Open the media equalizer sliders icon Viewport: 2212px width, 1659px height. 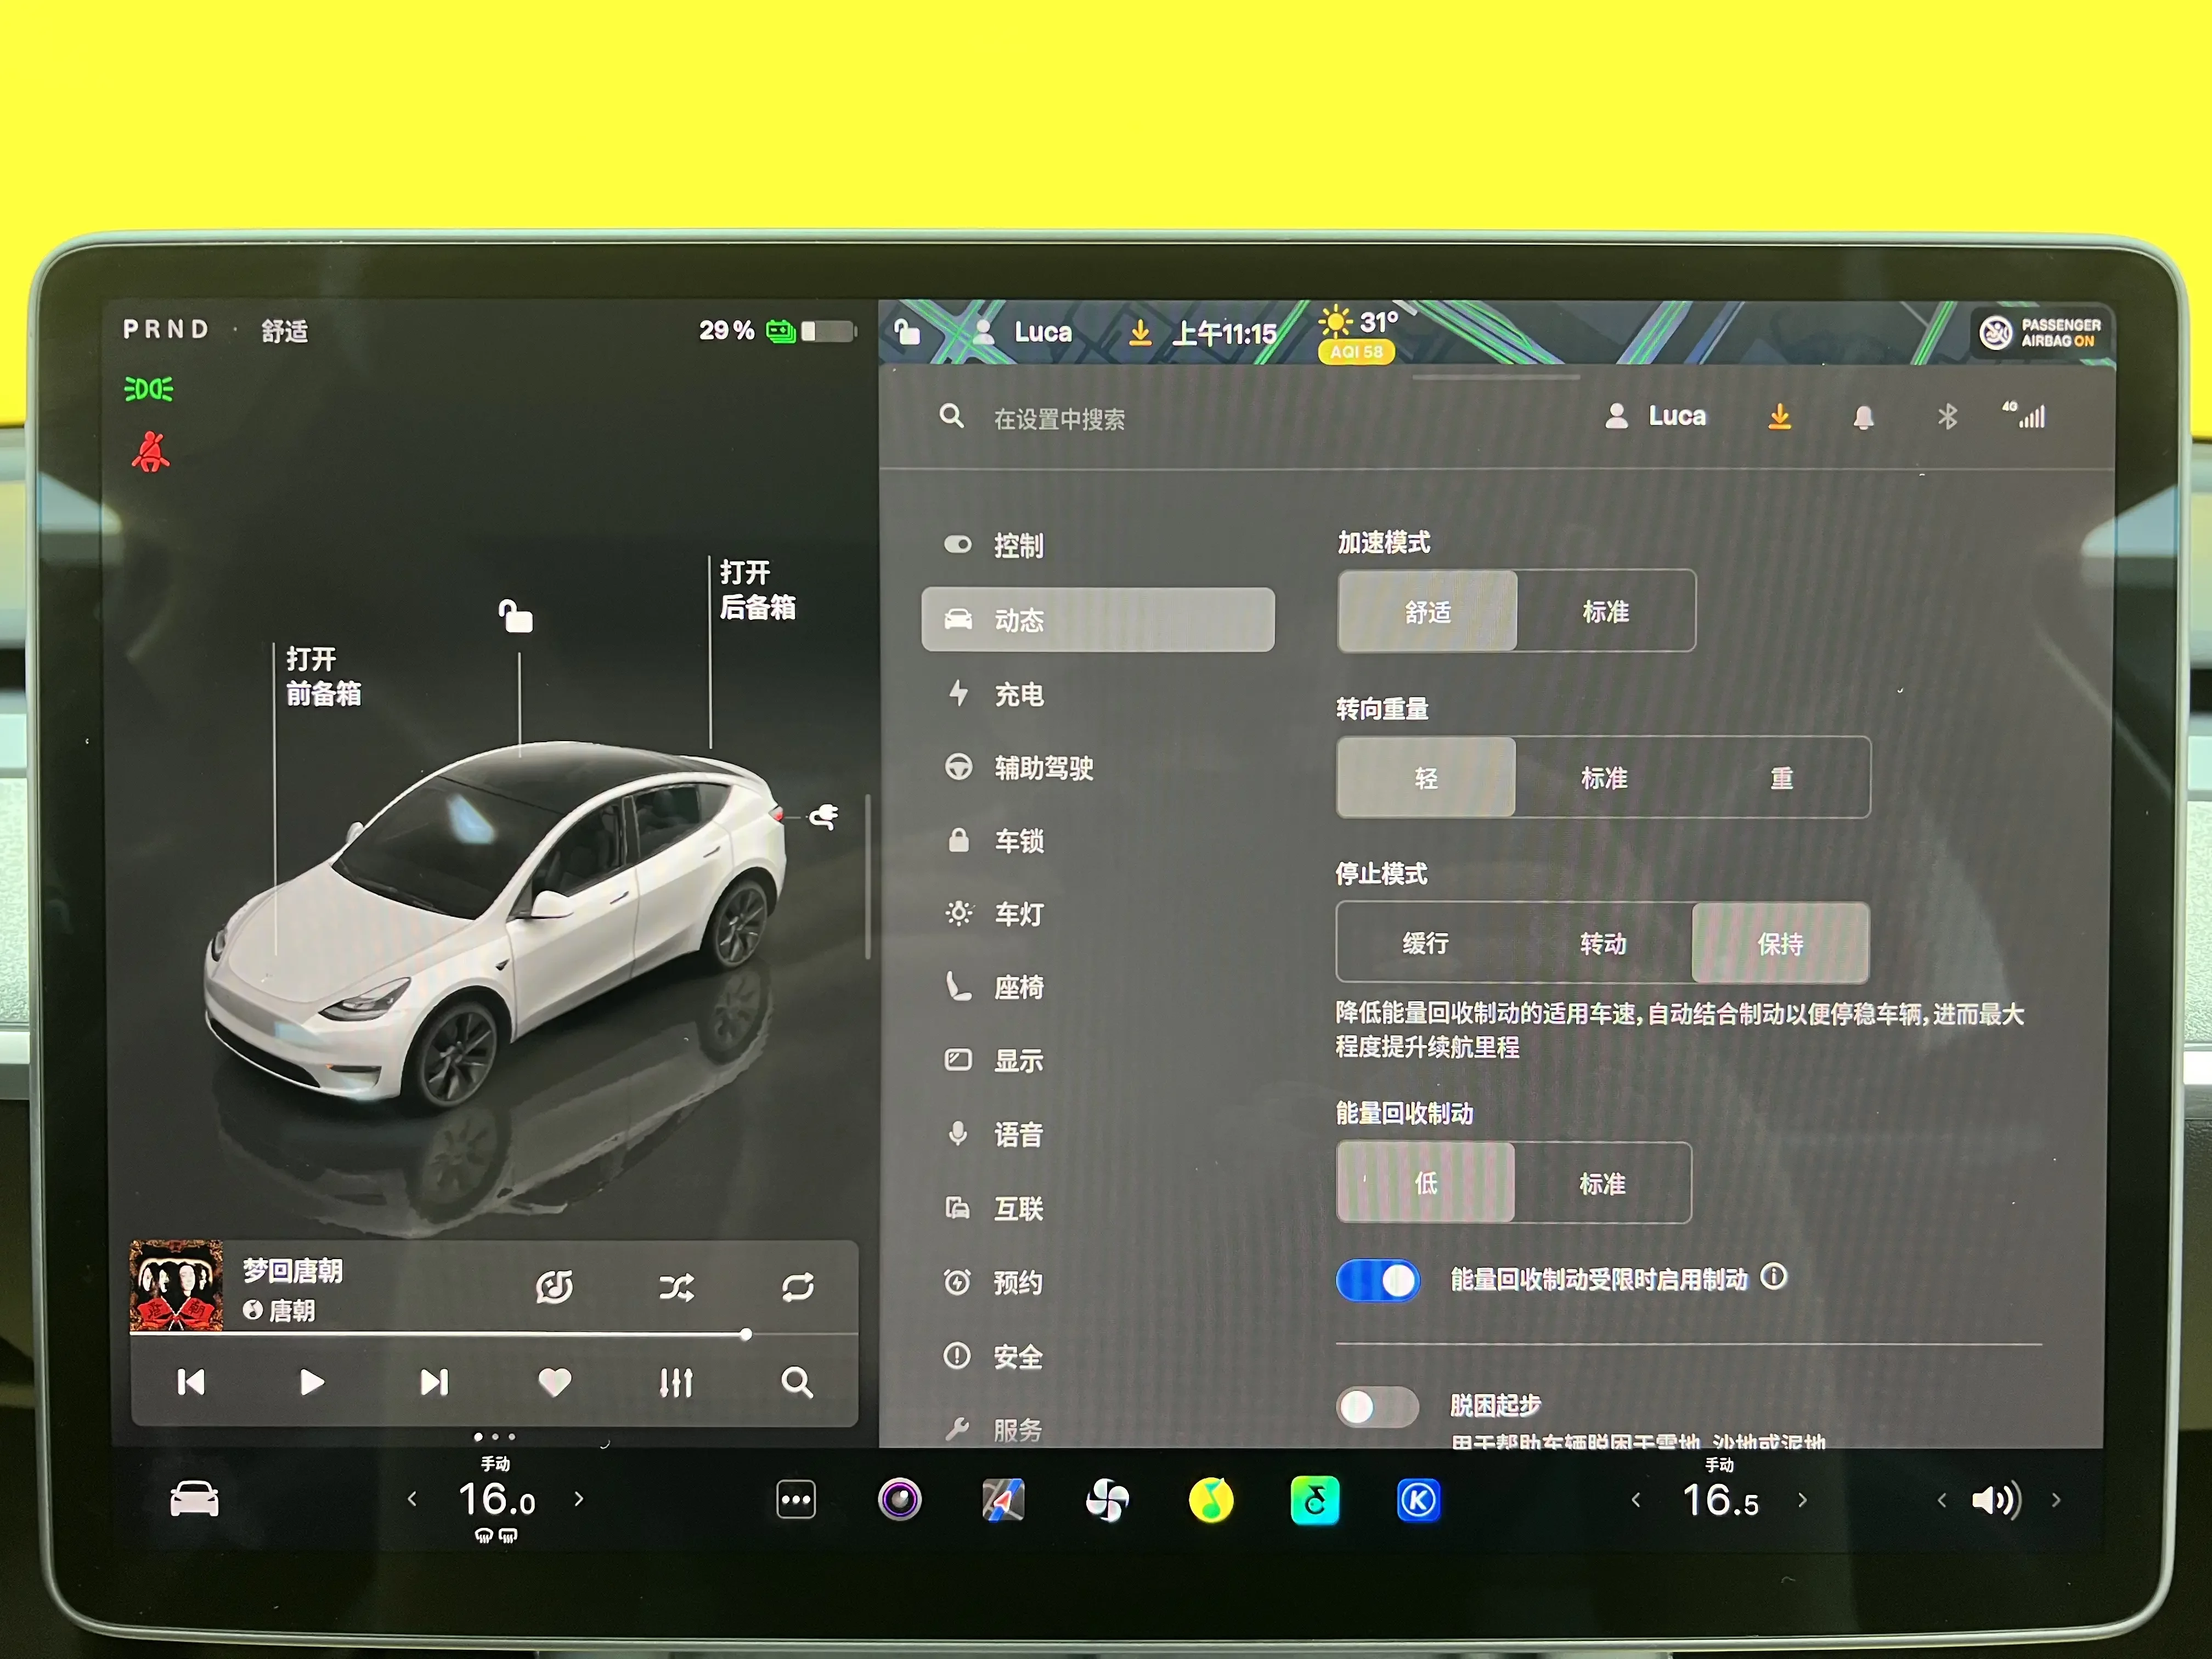(676, 1382)
